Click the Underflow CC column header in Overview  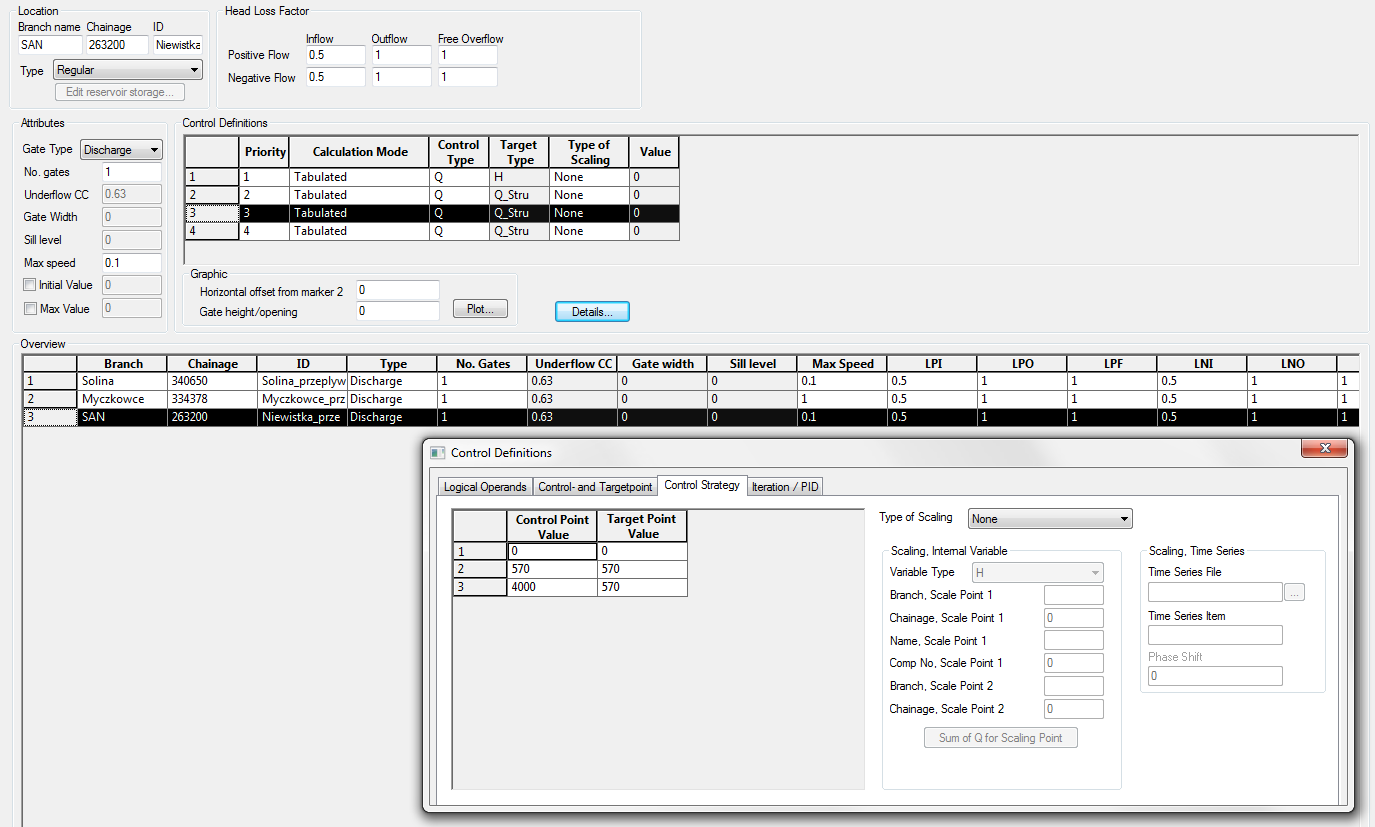(572, 364)
